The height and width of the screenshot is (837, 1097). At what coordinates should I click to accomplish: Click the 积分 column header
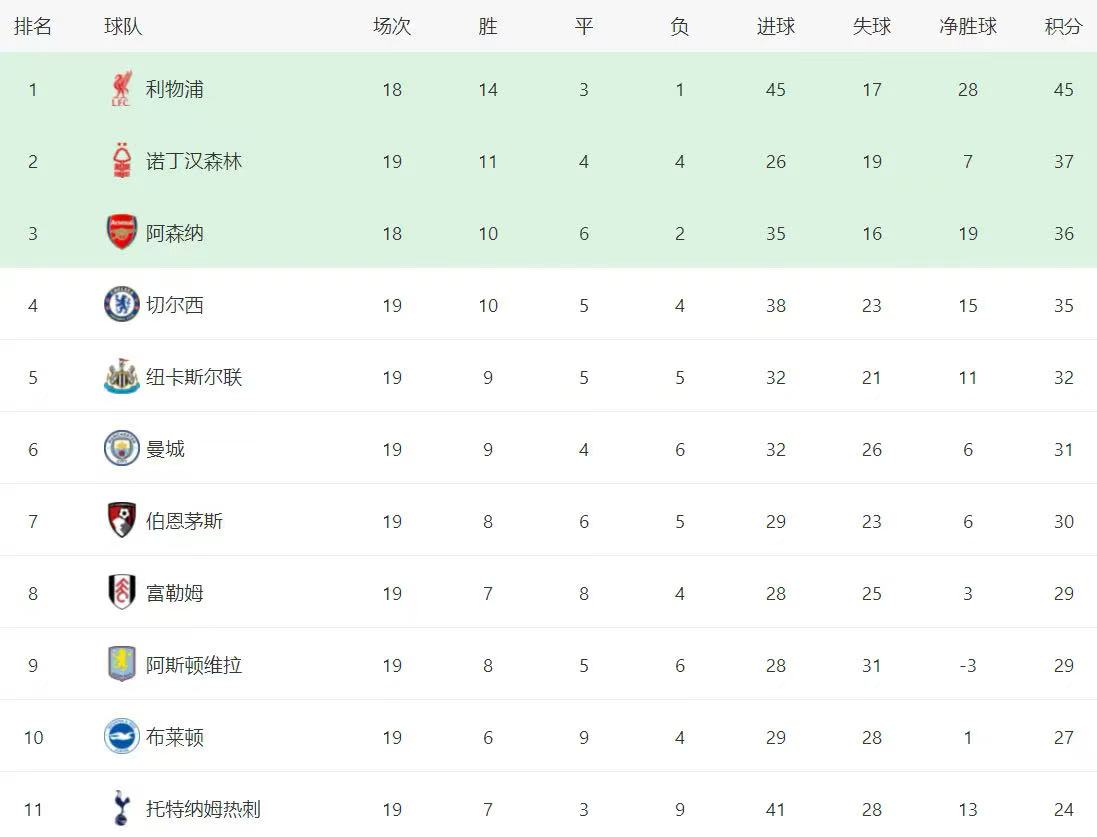coord(1063,27)
